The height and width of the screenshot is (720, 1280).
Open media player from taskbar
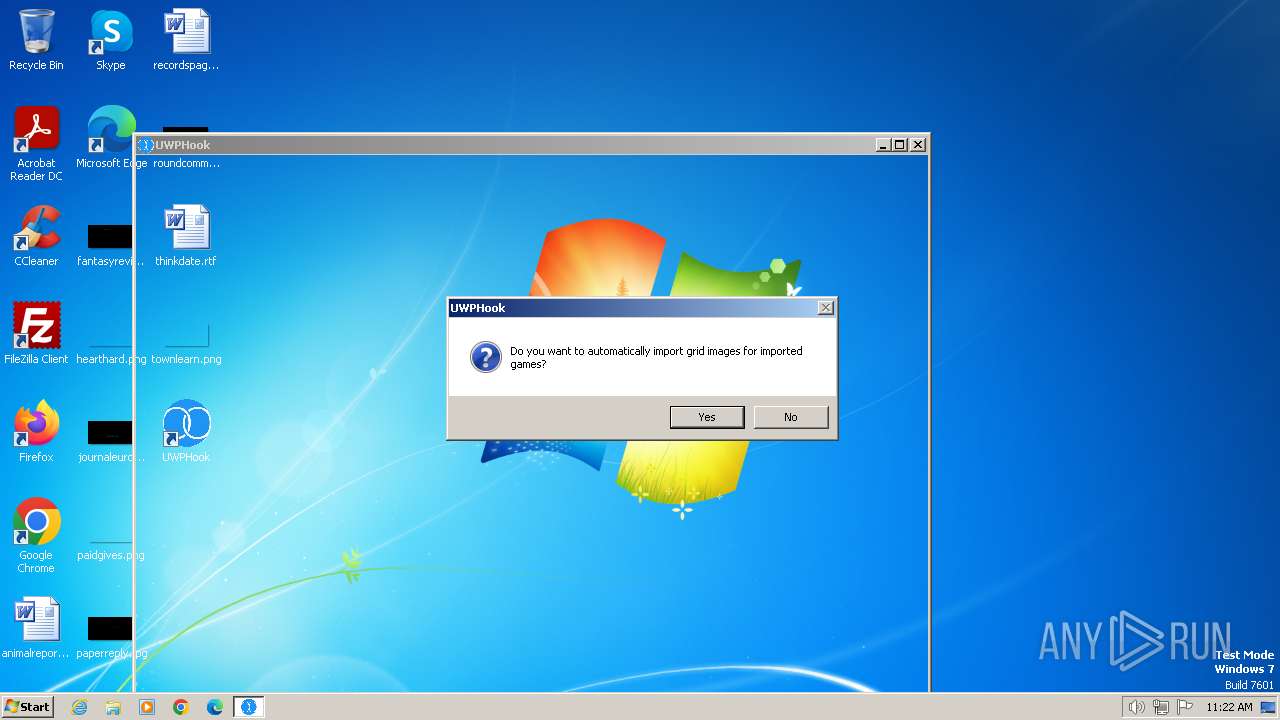(x=147, y=707)
